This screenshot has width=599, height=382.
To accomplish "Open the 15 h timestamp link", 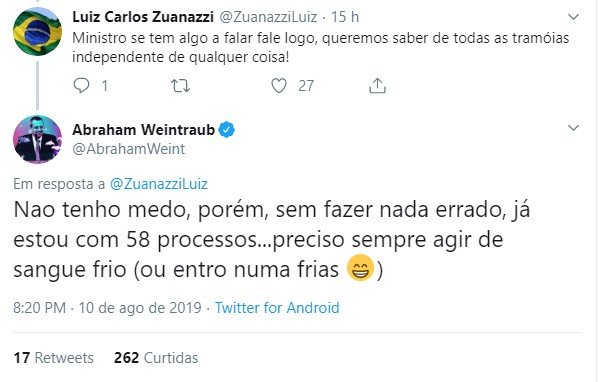I will (345, 17).
